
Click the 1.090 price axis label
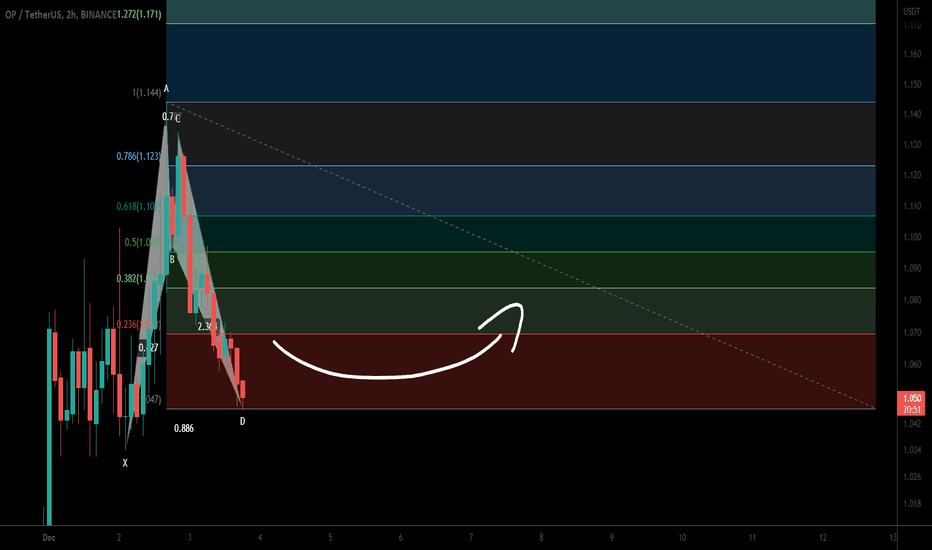click(912, 268)
